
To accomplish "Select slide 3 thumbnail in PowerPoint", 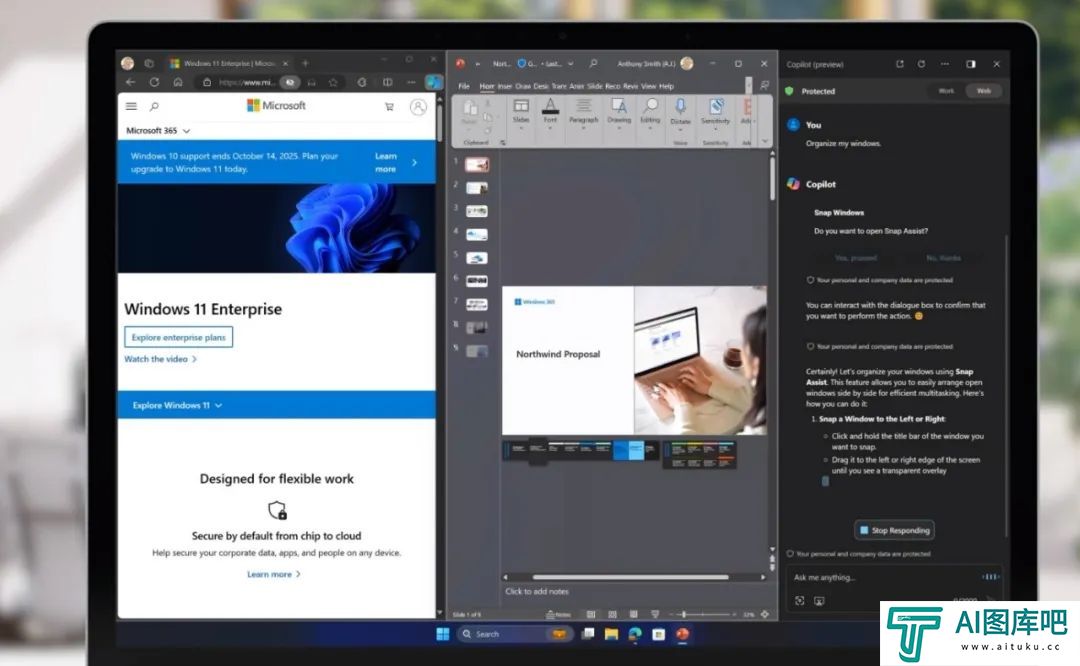I will 477,211.
